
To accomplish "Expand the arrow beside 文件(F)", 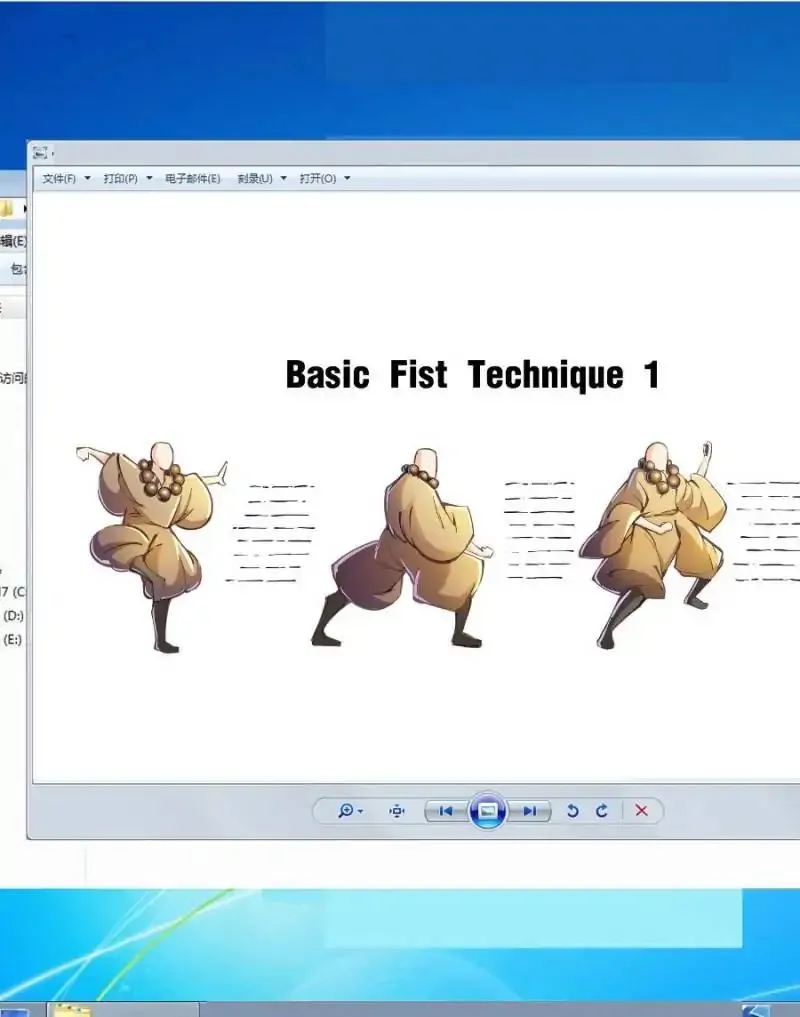I will point(87,178).
